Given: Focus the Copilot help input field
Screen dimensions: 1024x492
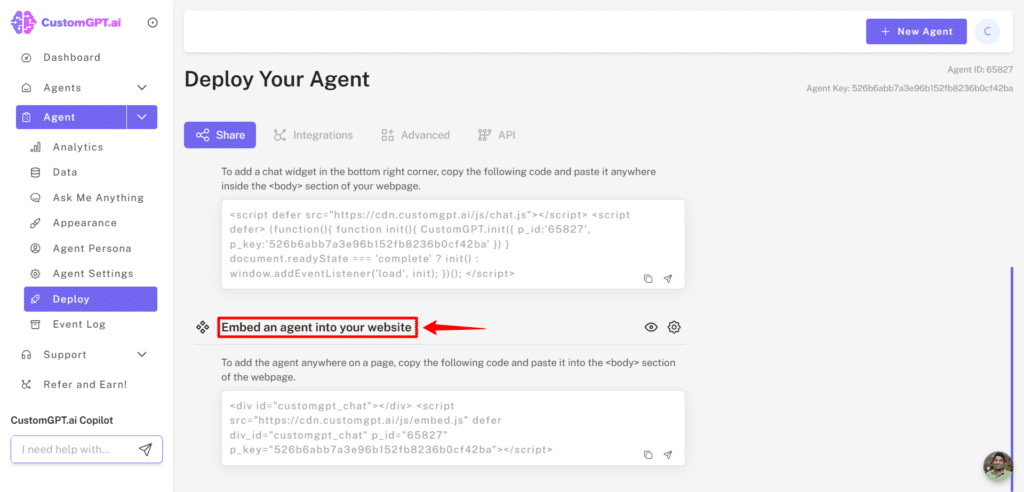Looking at the screenshot, I should [x=87, y=450].
